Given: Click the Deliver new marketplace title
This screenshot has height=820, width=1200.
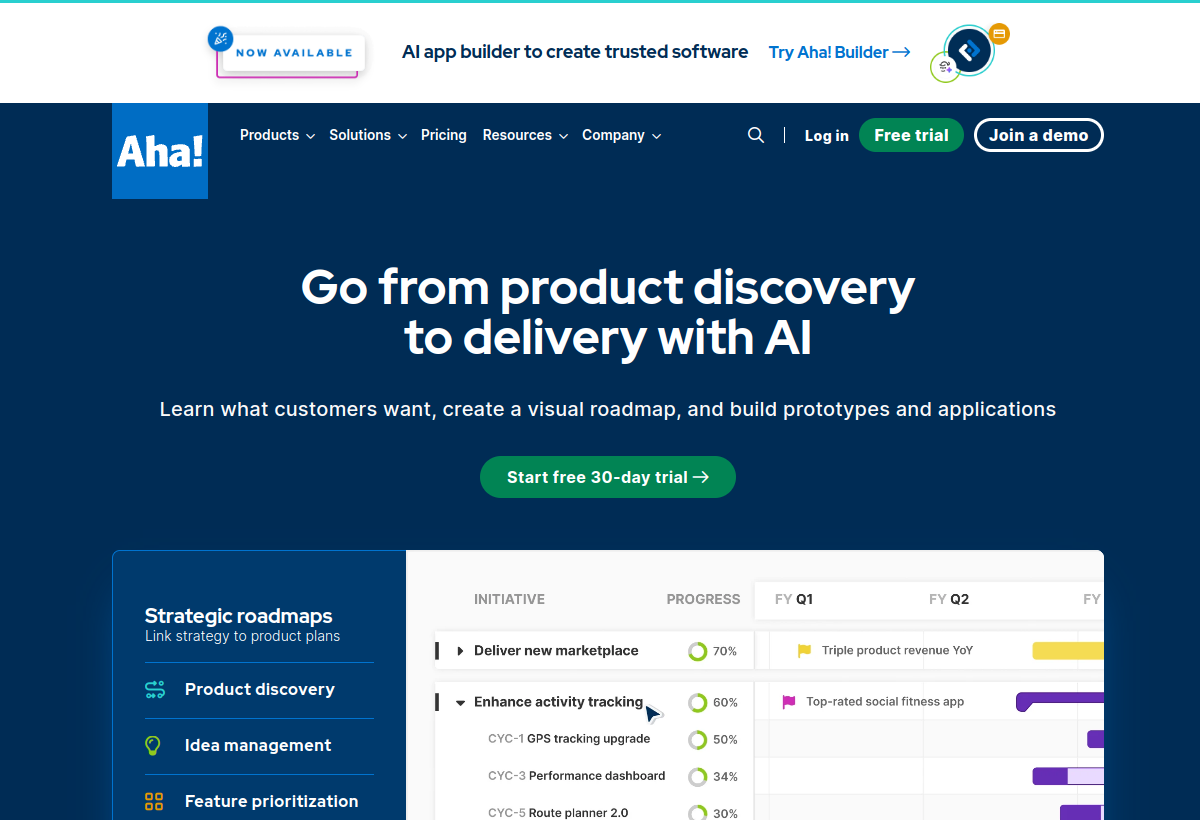Looking at the screenshot, I should [x=556, y=651].
